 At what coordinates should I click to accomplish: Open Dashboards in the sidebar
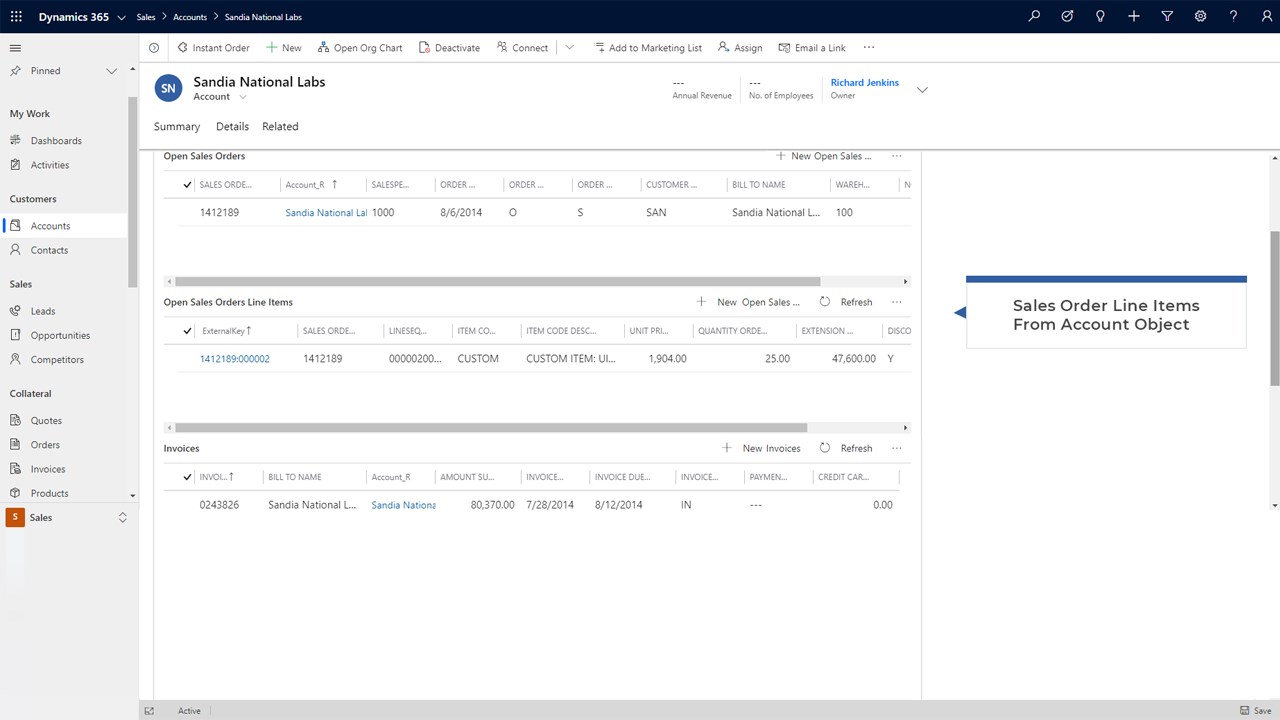(56, 141)
